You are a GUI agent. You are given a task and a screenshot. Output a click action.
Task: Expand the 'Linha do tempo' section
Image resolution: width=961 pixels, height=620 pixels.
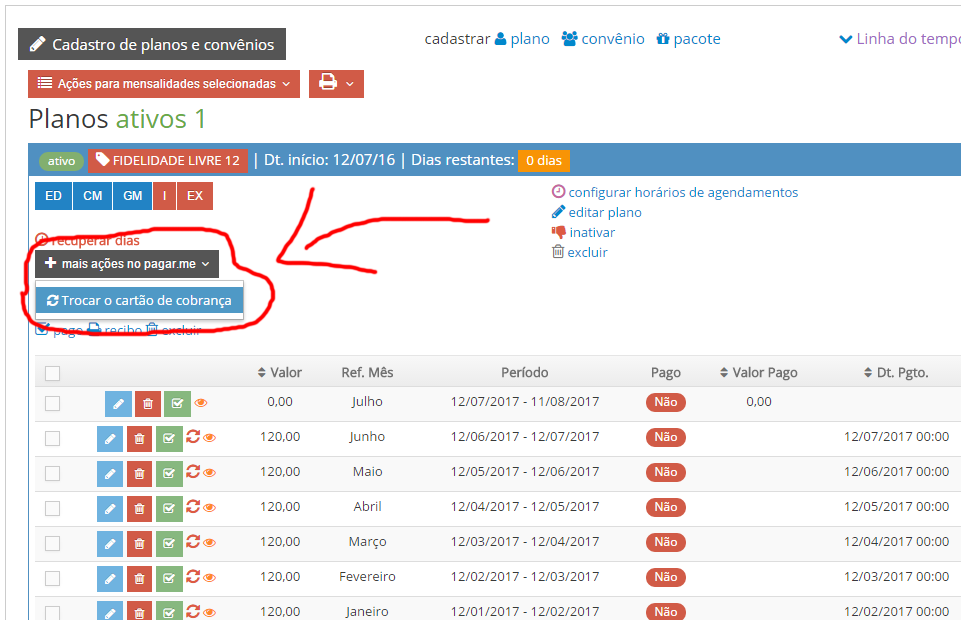[x=898, y=39]
